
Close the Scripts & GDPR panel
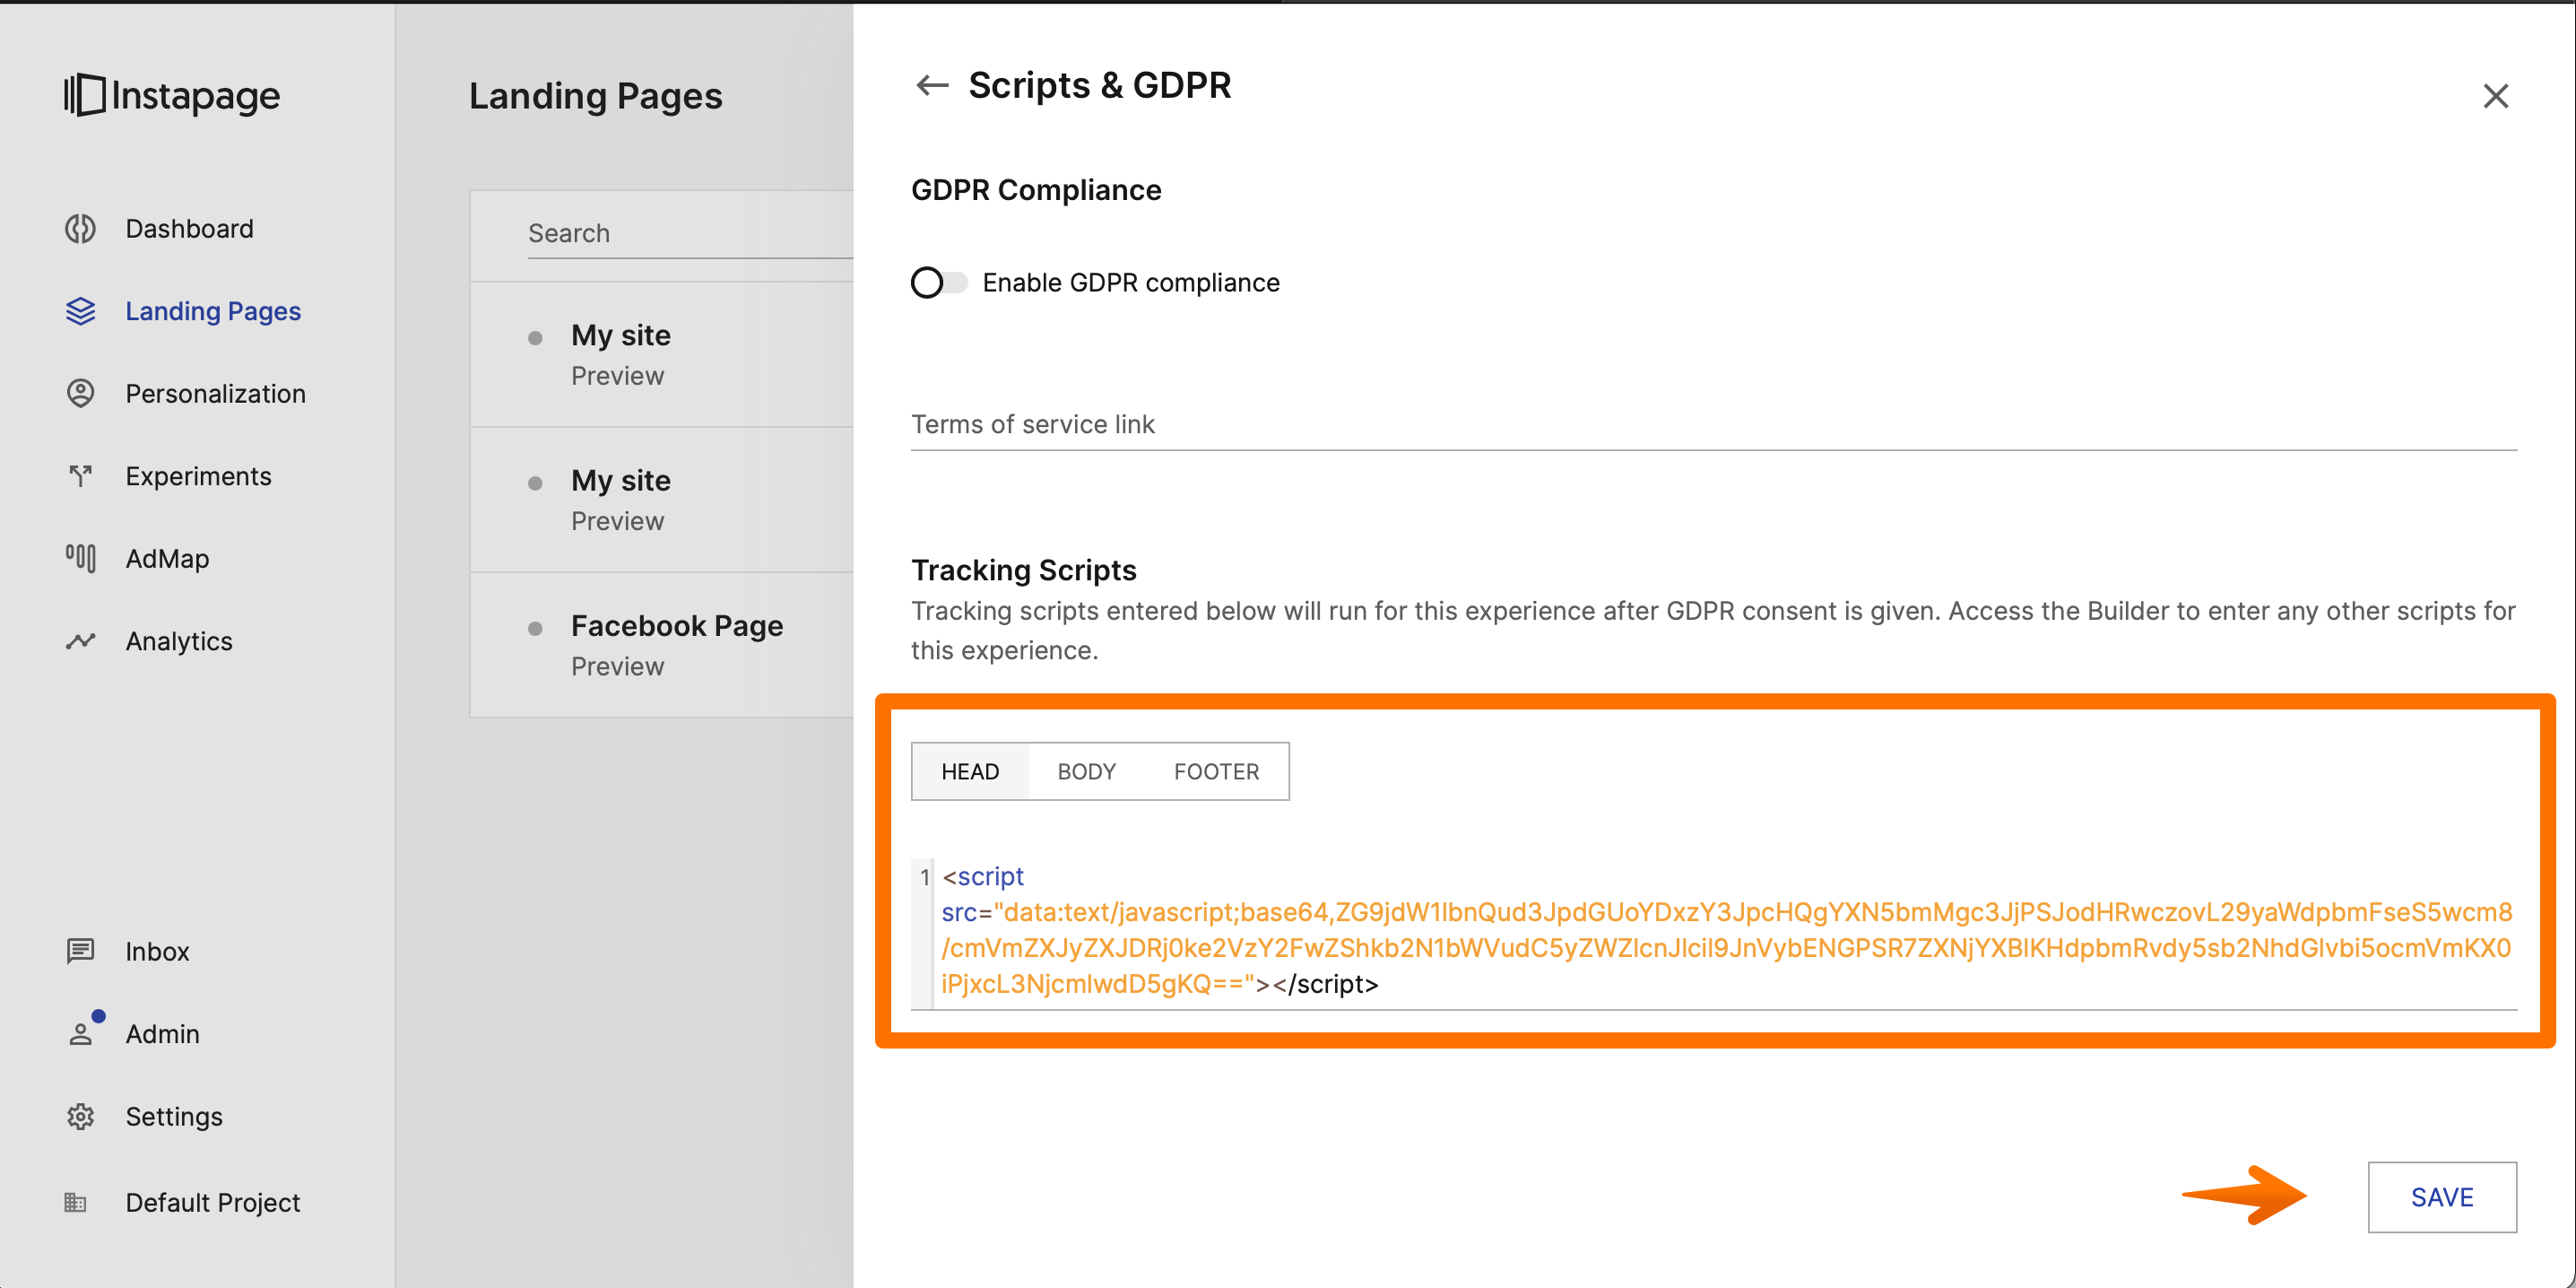coord(2495,96)
